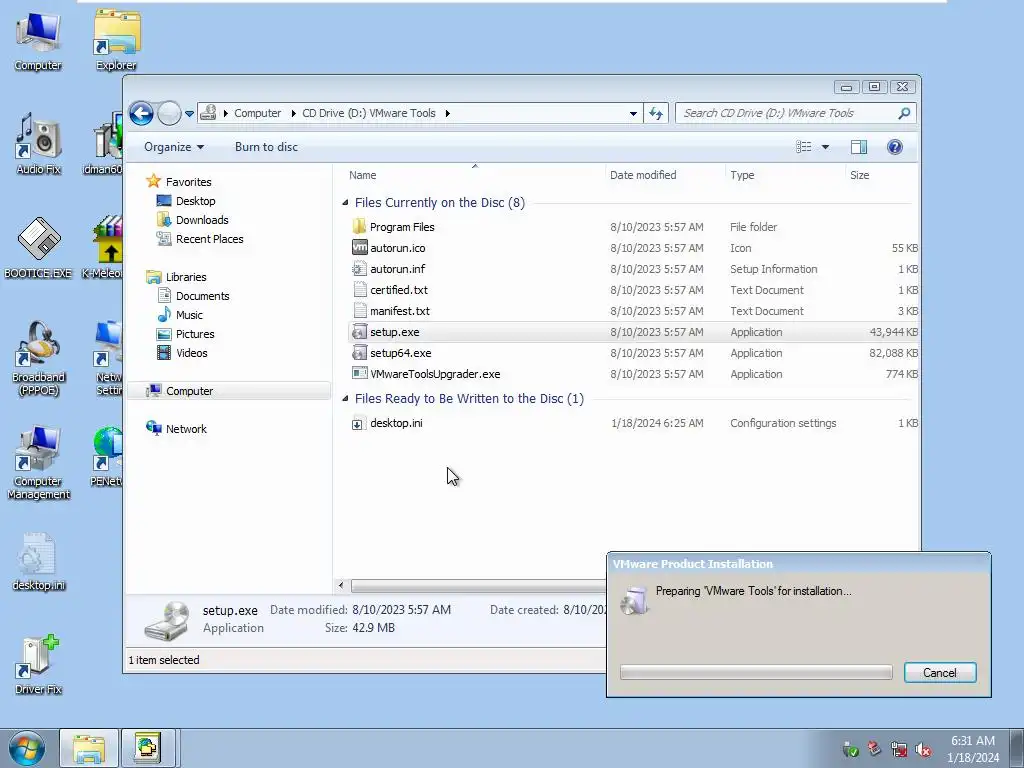
Task: Sort files by Size column
Action: pos(882,175)
